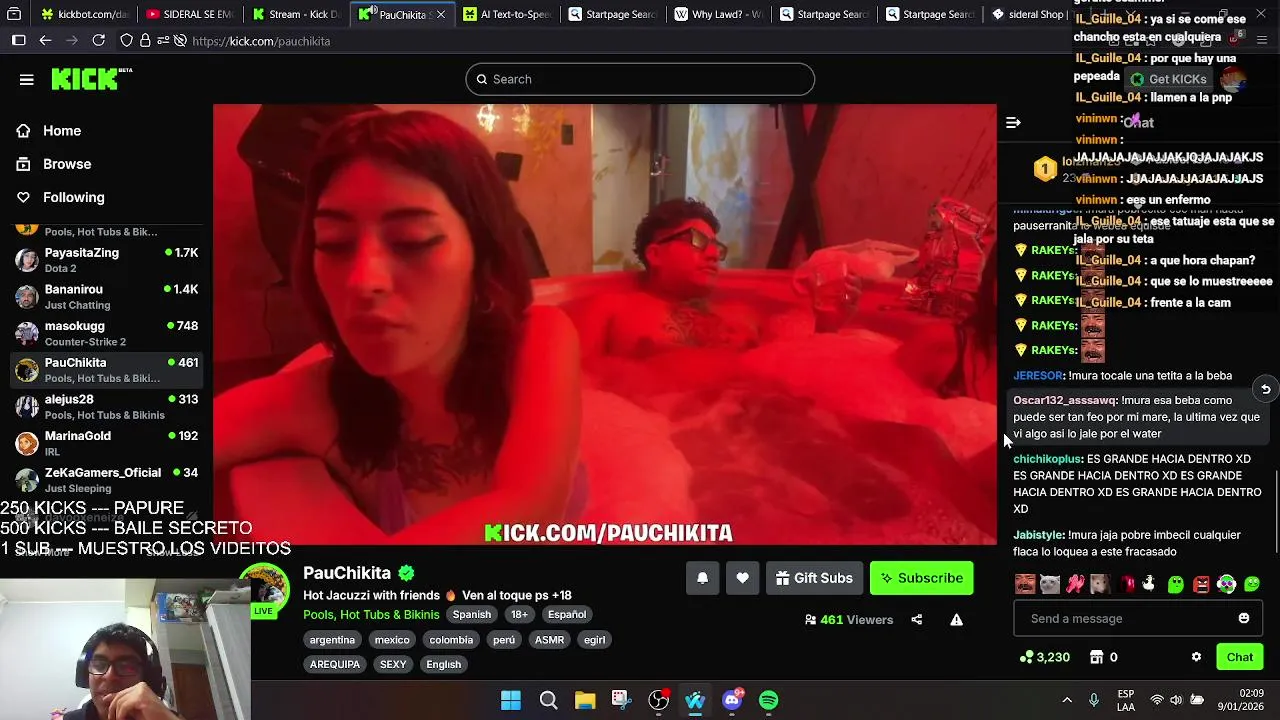Viewport: 1280px width, 720px height.
Task: Pick the mustache man emote
Action: click(1025, 584)
